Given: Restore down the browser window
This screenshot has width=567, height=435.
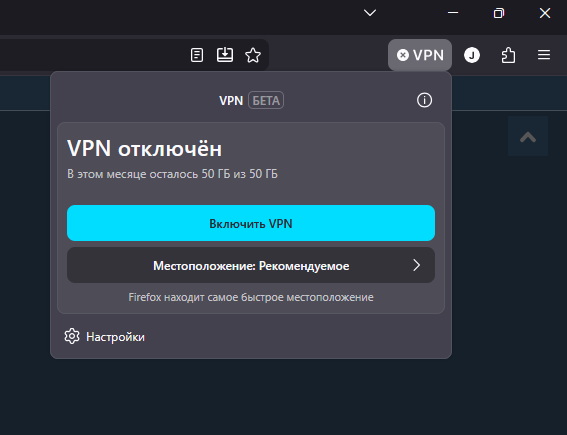Looking at the screenshot, I should point(499,13).
